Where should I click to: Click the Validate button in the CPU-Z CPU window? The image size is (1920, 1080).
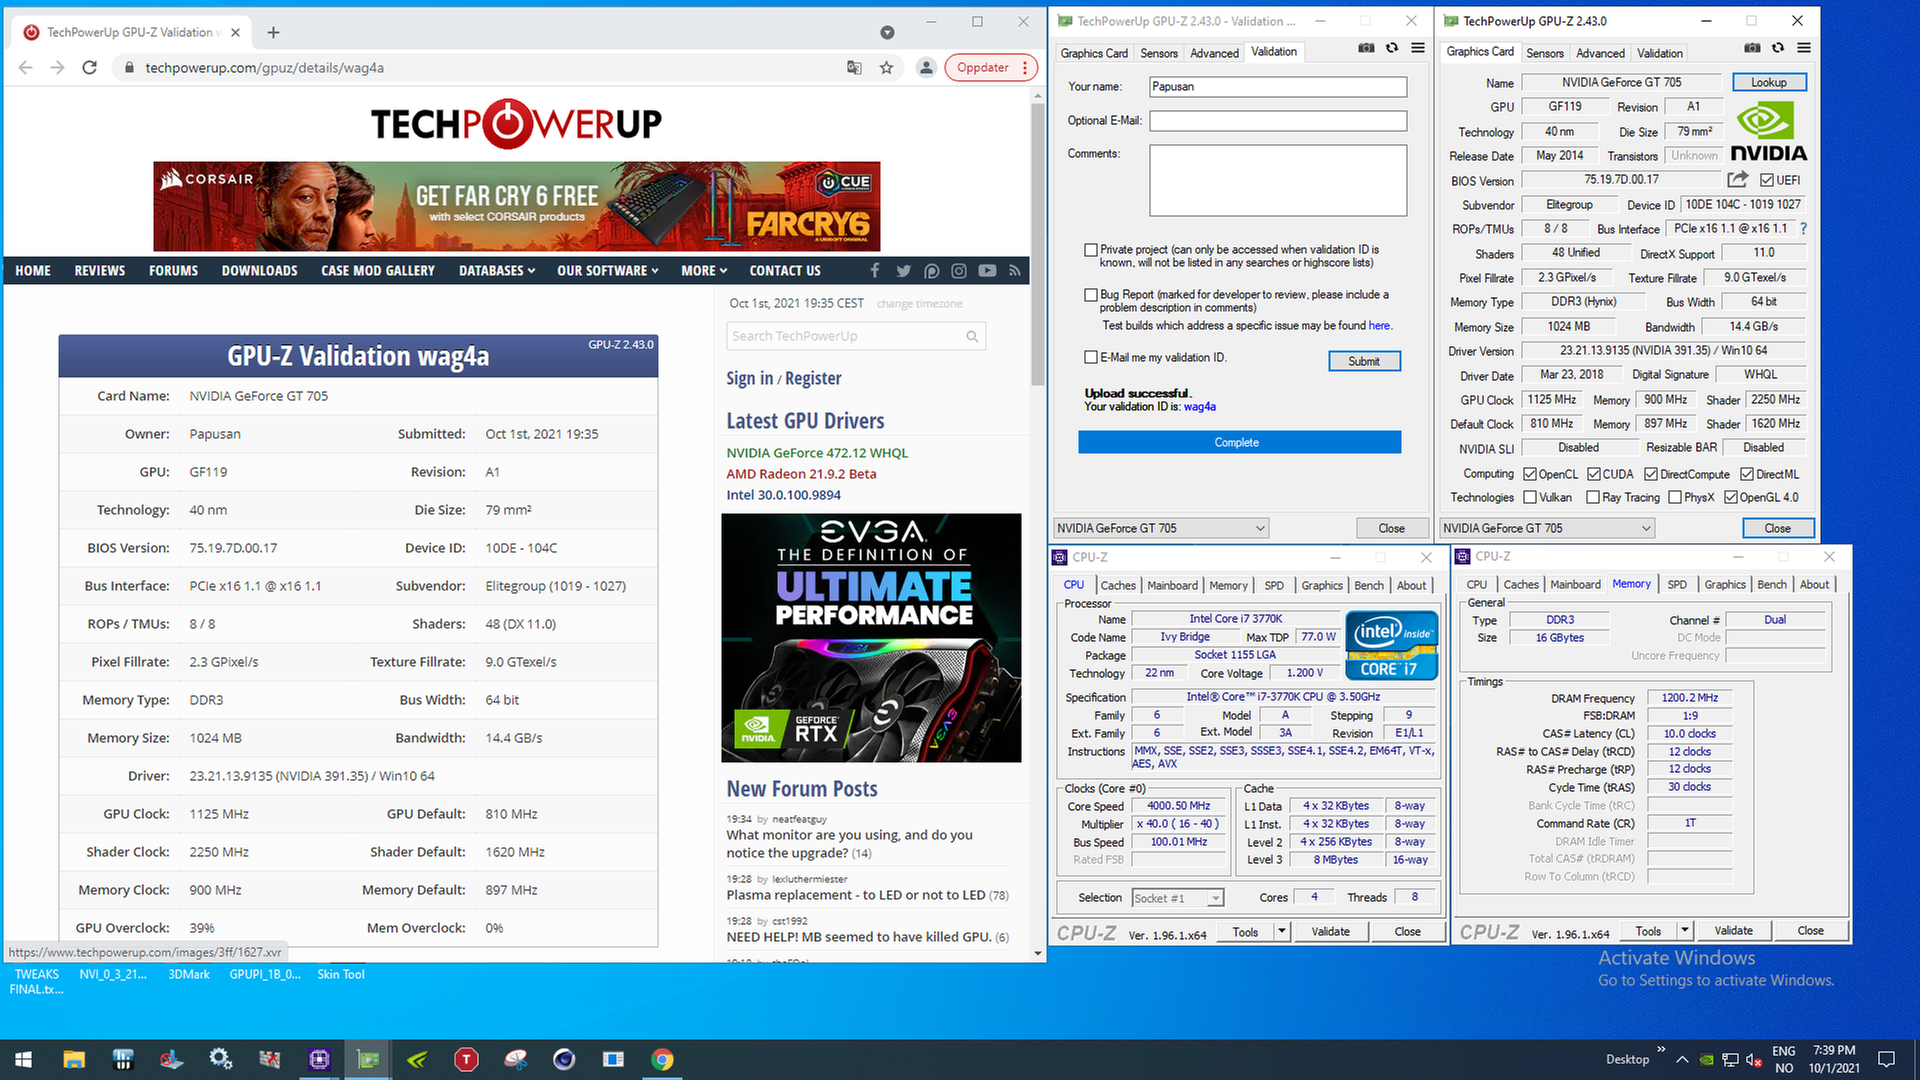tap(1330, 931)
